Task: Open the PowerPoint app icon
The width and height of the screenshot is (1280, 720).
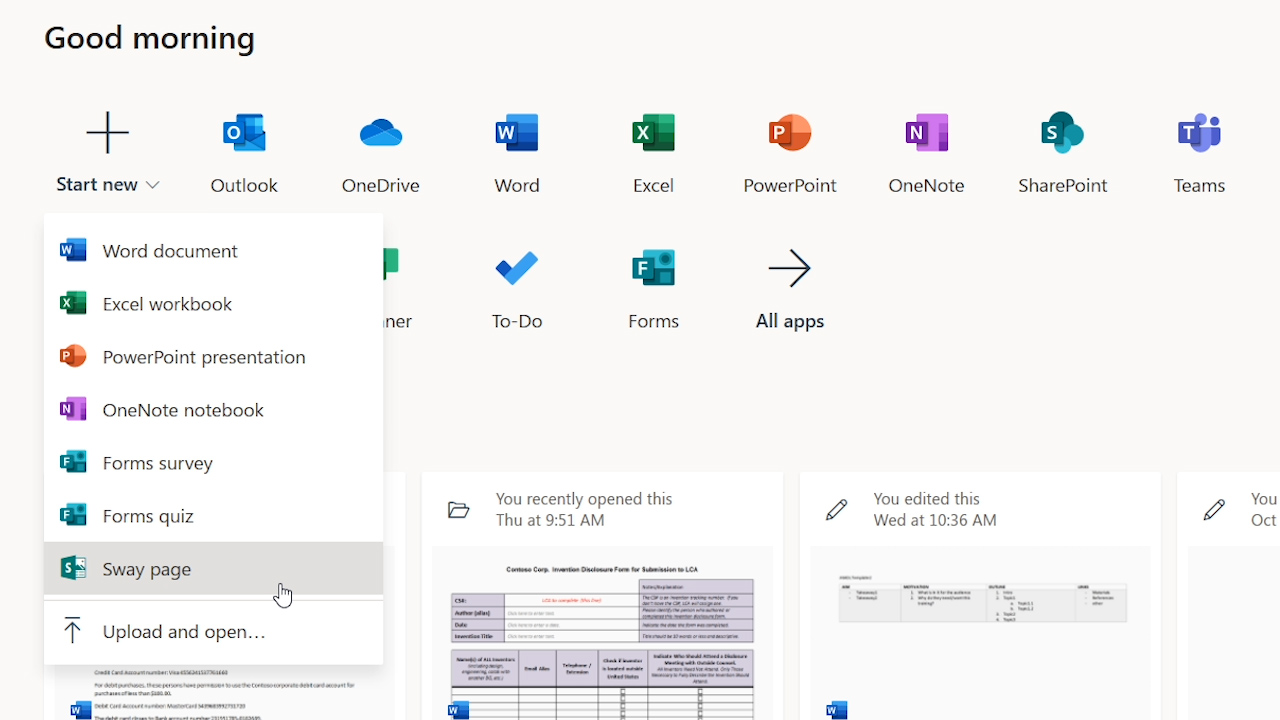Action: [x=790, y=132]
